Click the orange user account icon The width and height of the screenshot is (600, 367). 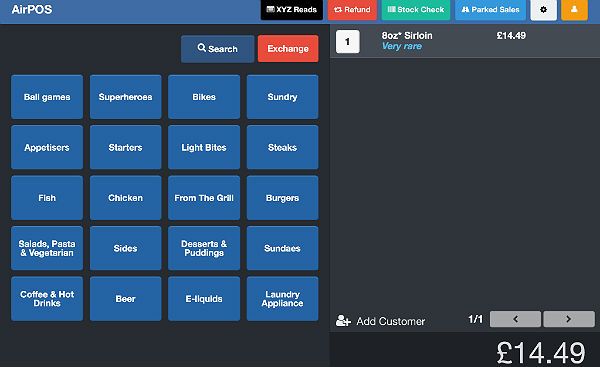click(x=574, y=10)
